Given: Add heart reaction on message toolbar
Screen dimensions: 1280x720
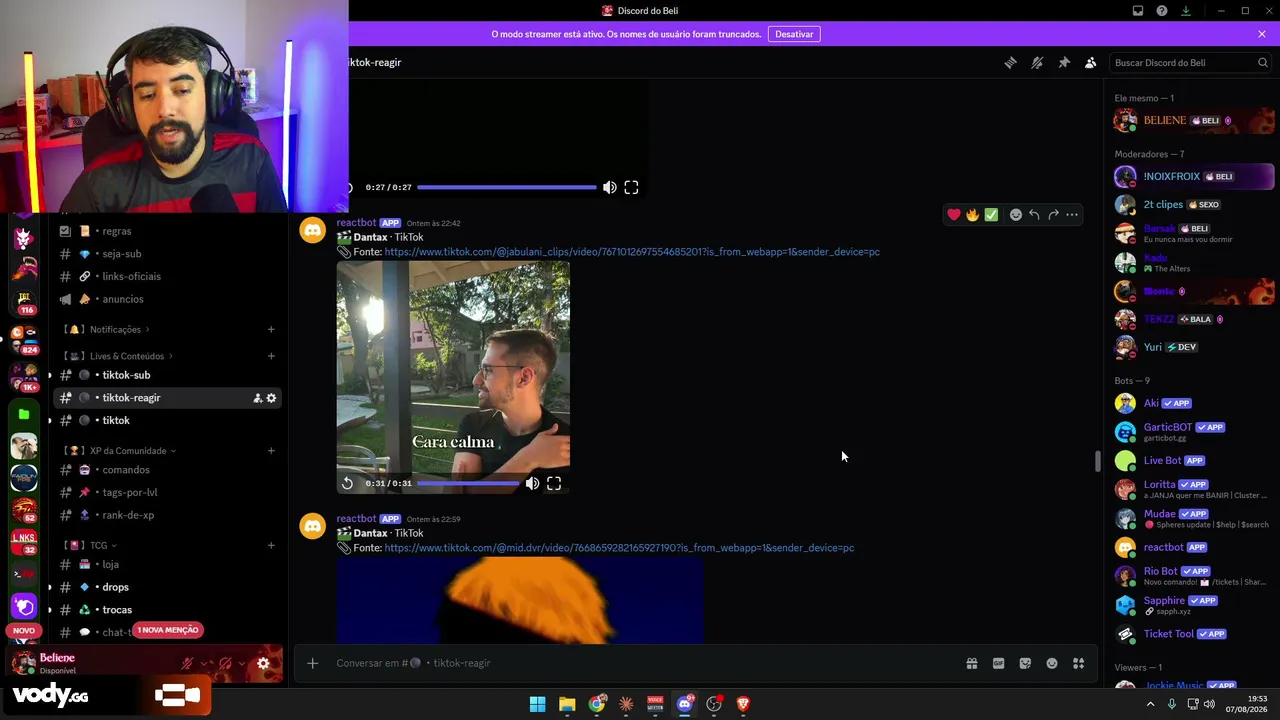Looking at the screenshot, I should tap(954, 215).
